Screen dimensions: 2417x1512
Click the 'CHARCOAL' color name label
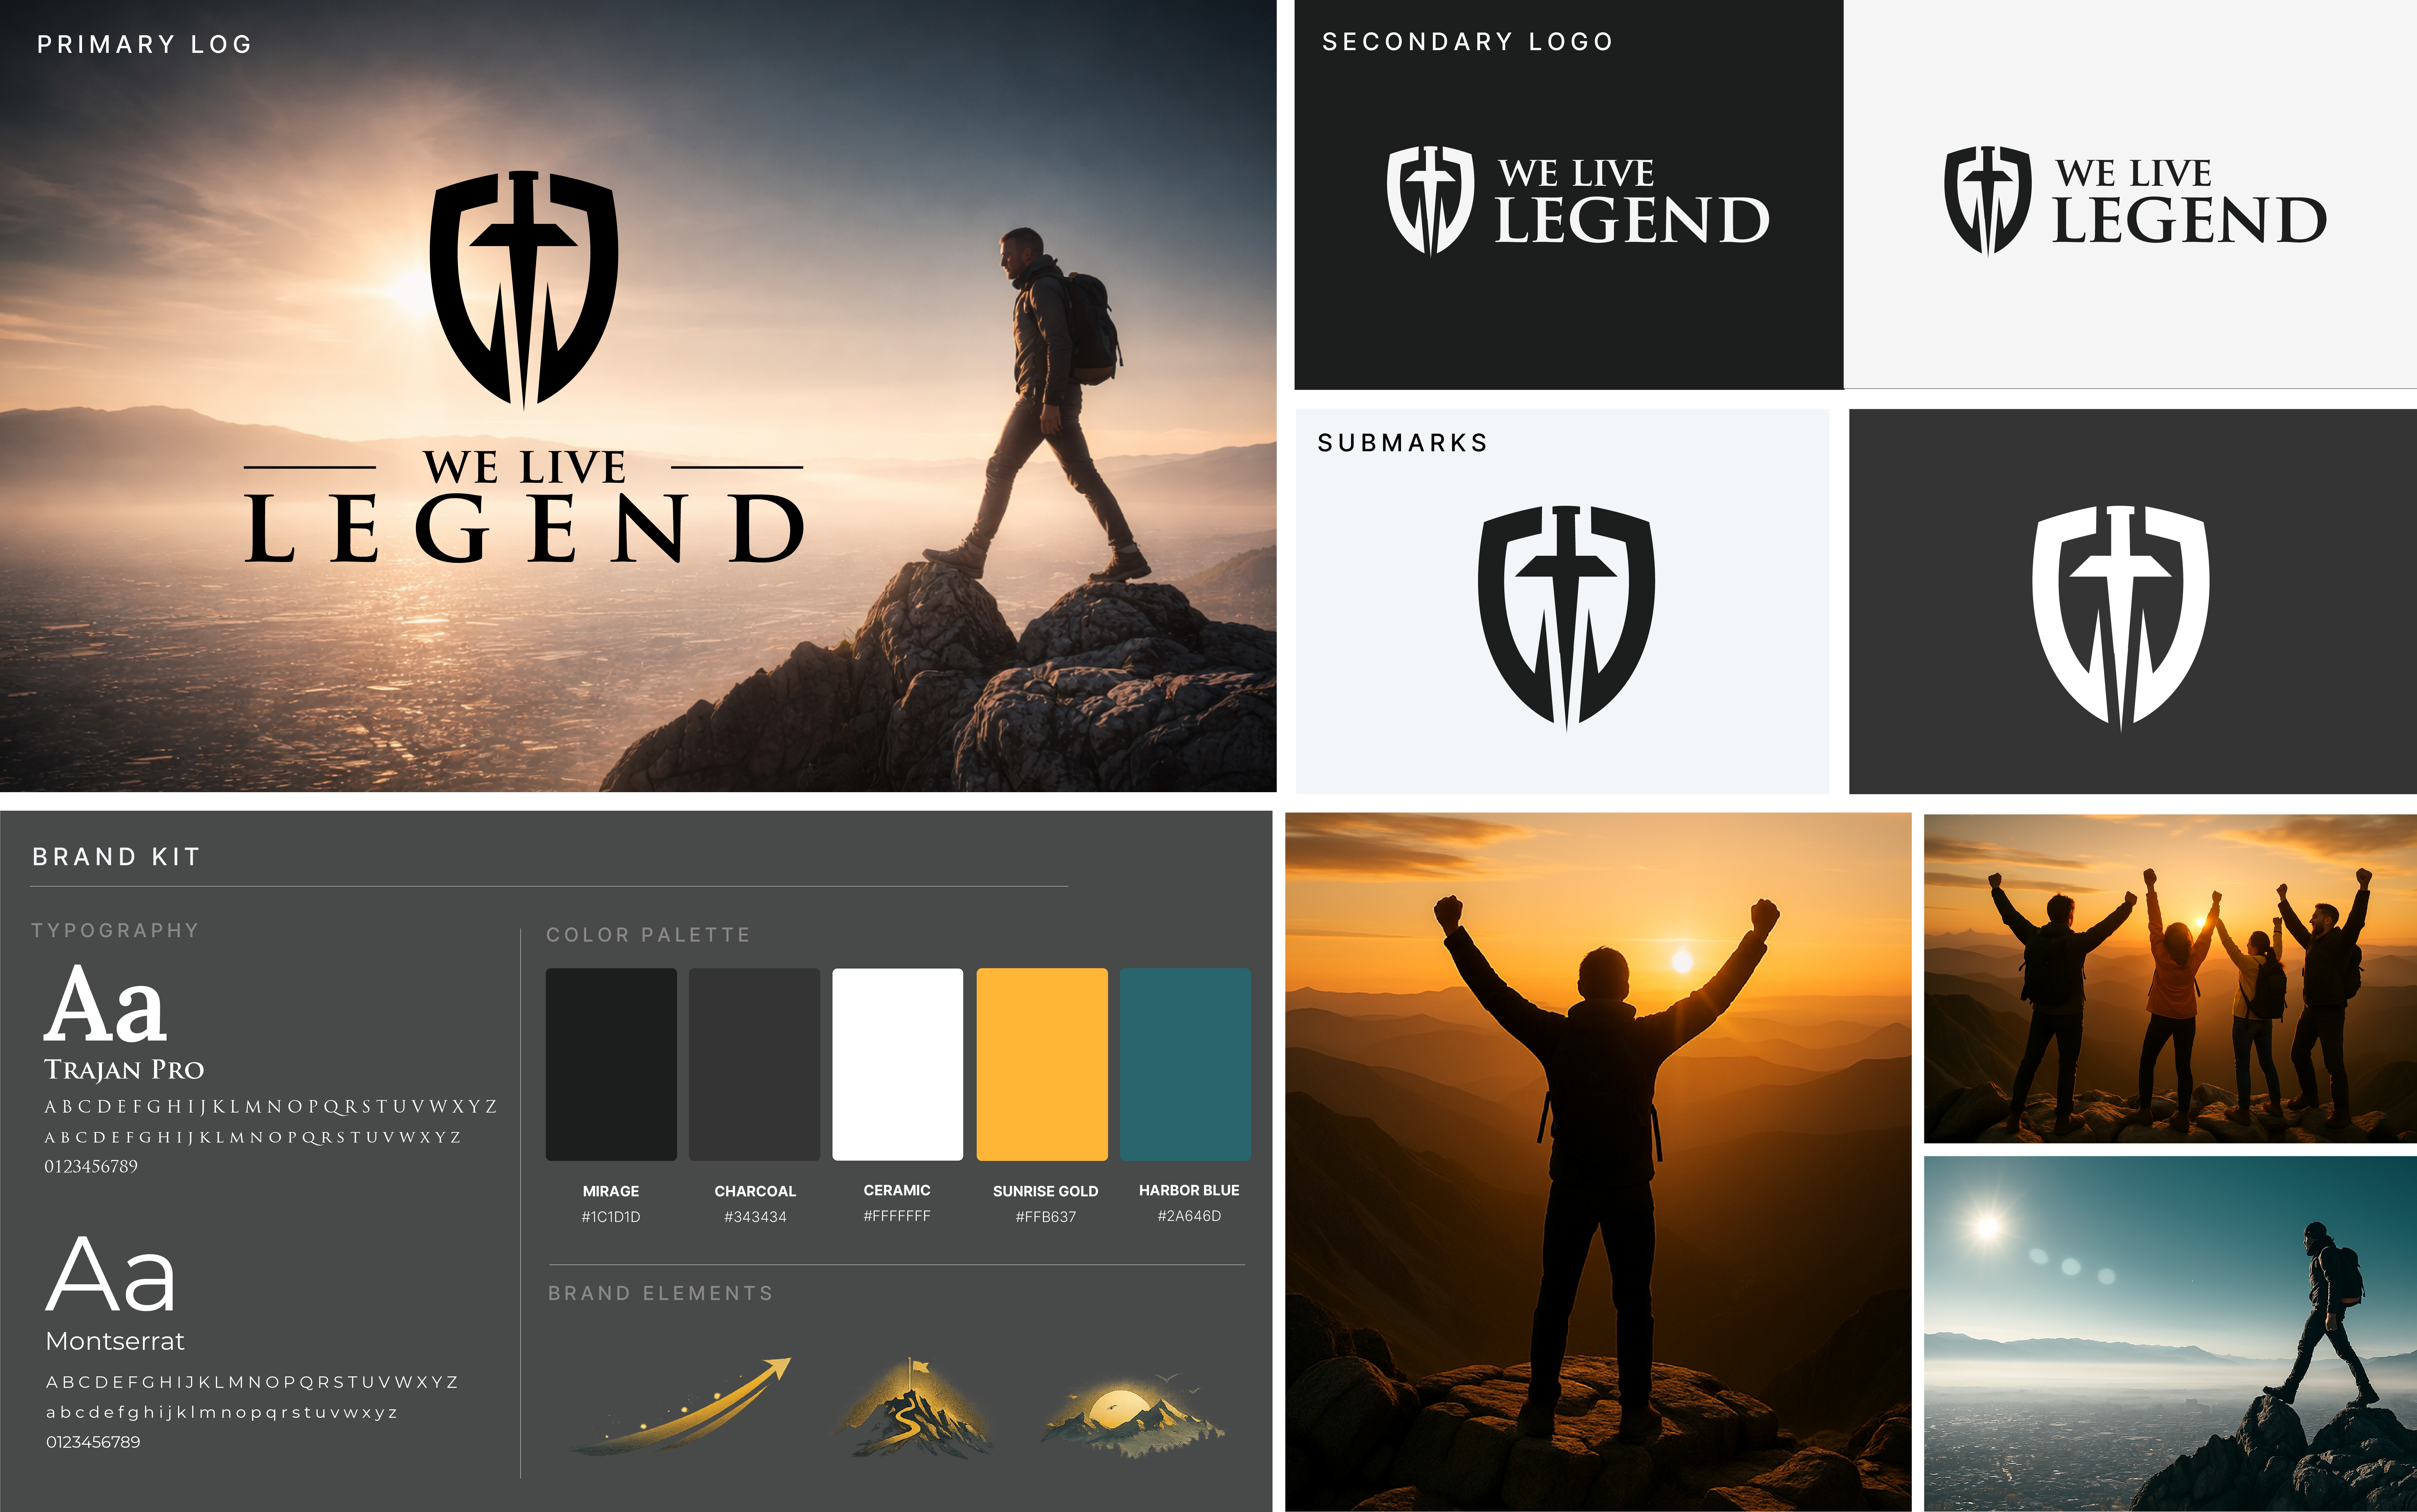click(755, 1191)
